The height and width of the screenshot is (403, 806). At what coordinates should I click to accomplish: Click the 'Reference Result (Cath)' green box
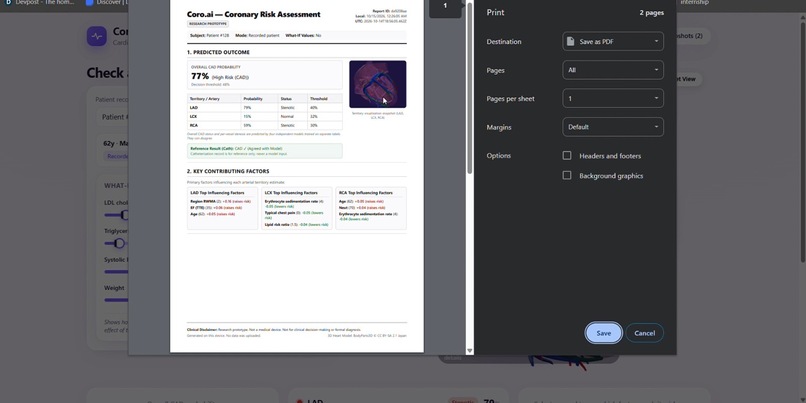(265, 151)
